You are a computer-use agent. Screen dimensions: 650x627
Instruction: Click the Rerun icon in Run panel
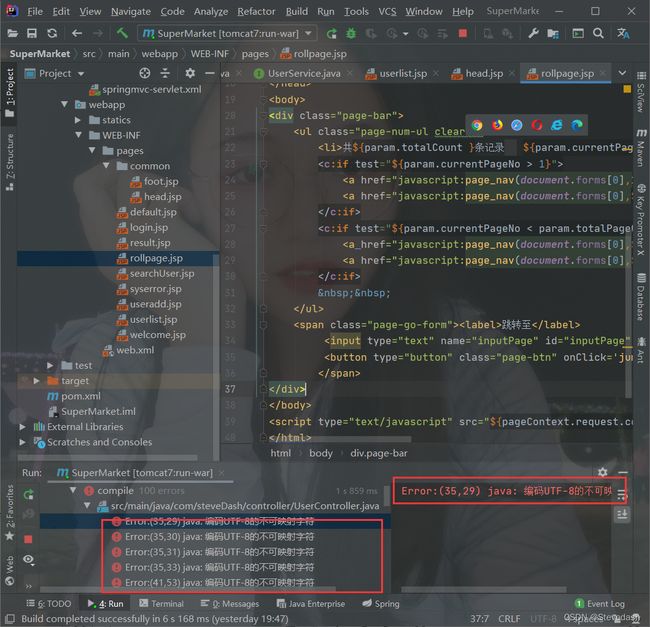coord(28,494)
